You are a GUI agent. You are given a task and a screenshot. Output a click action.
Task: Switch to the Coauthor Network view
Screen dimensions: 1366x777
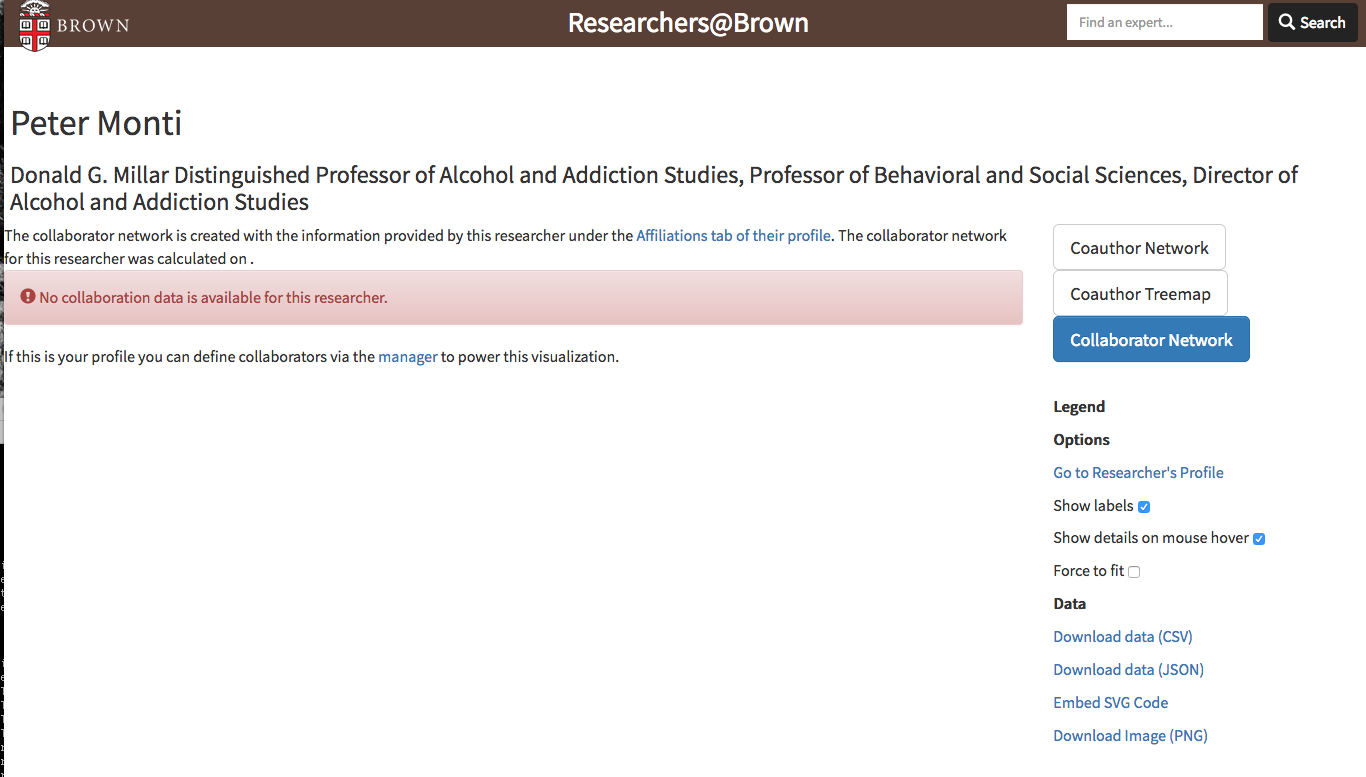(x=1139, y=248)
